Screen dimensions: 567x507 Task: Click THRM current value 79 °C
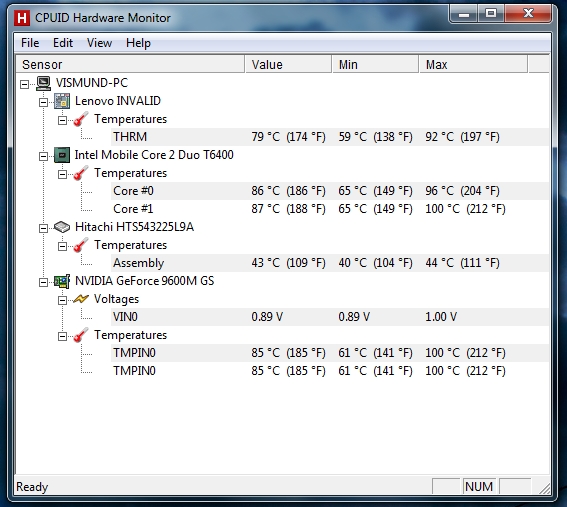[289, 137]
